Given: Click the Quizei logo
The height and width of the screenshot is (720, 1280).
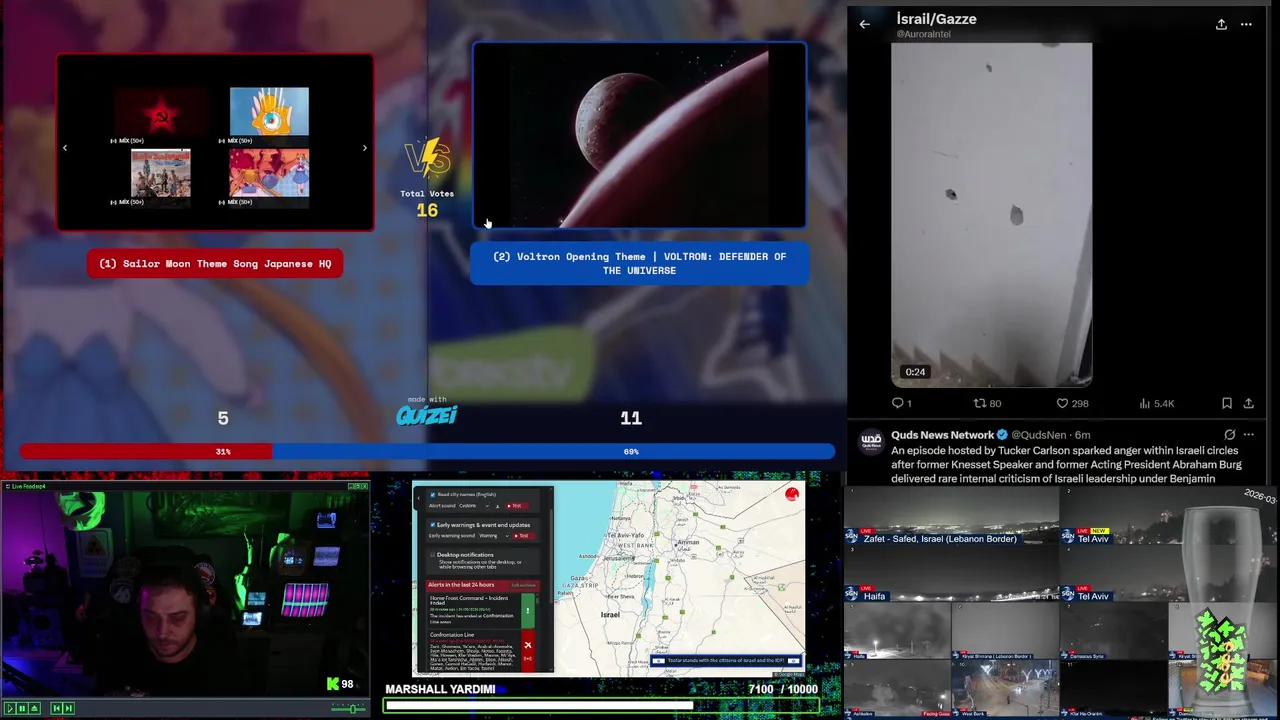Looking at the screenshot, I should (427, 415).
